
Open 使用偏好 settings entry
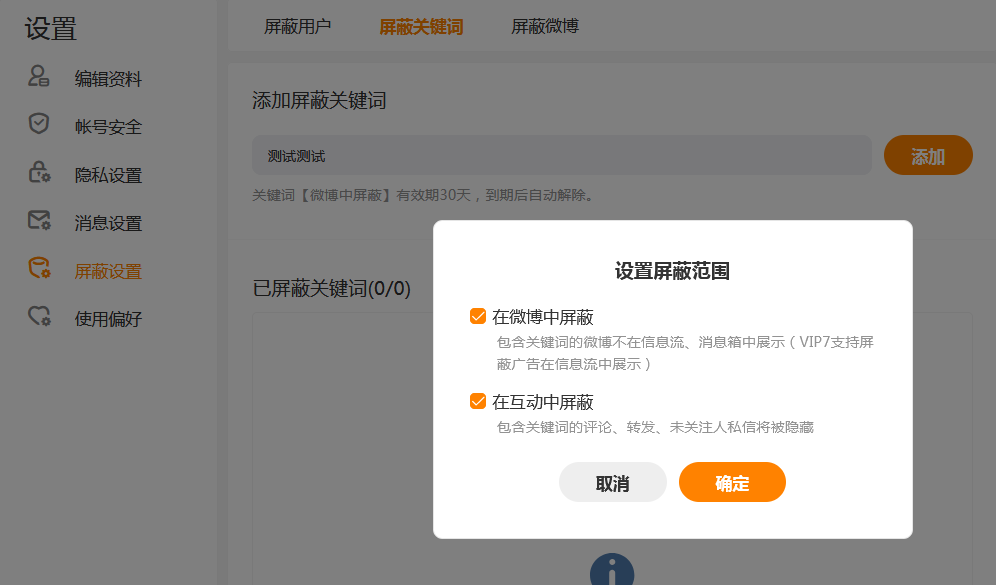pyautogui.click(x=108, y=319)
